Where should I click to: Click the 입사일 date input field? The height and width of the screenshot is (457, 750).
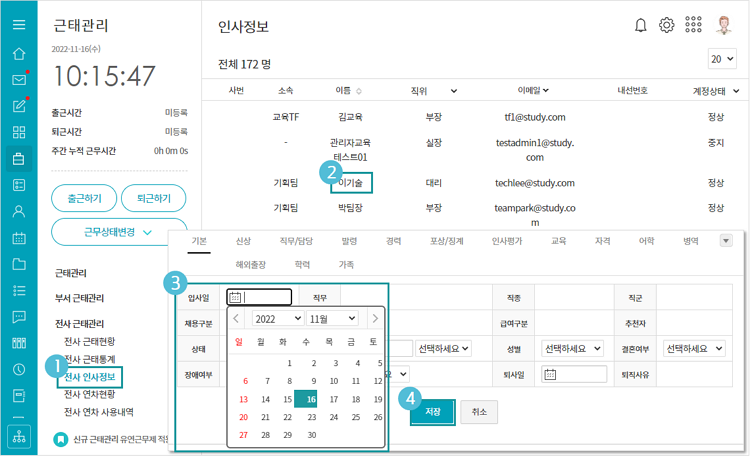[x=268, y=296]
